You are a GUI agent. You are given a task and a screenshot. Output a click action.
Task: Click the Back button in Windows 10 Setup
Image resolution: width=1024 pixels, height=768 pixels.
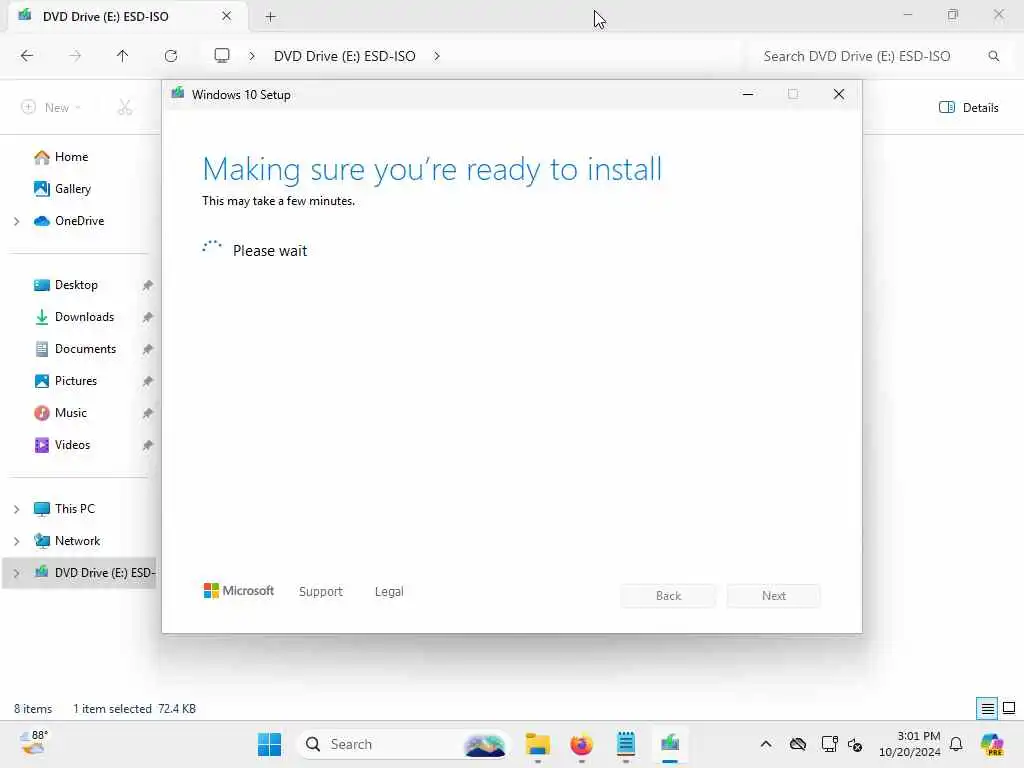pos(668,596)
